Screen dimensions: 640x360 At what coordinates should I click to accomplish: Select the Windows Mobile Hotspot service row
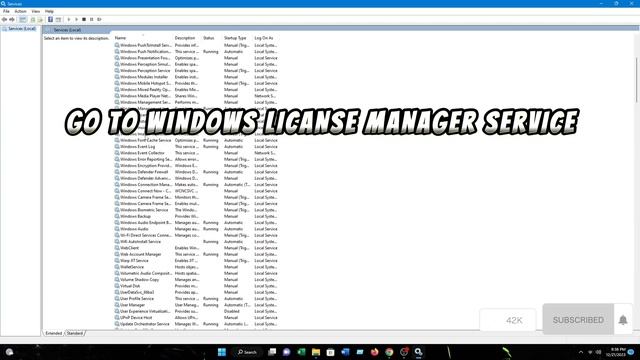coord(196,83)
